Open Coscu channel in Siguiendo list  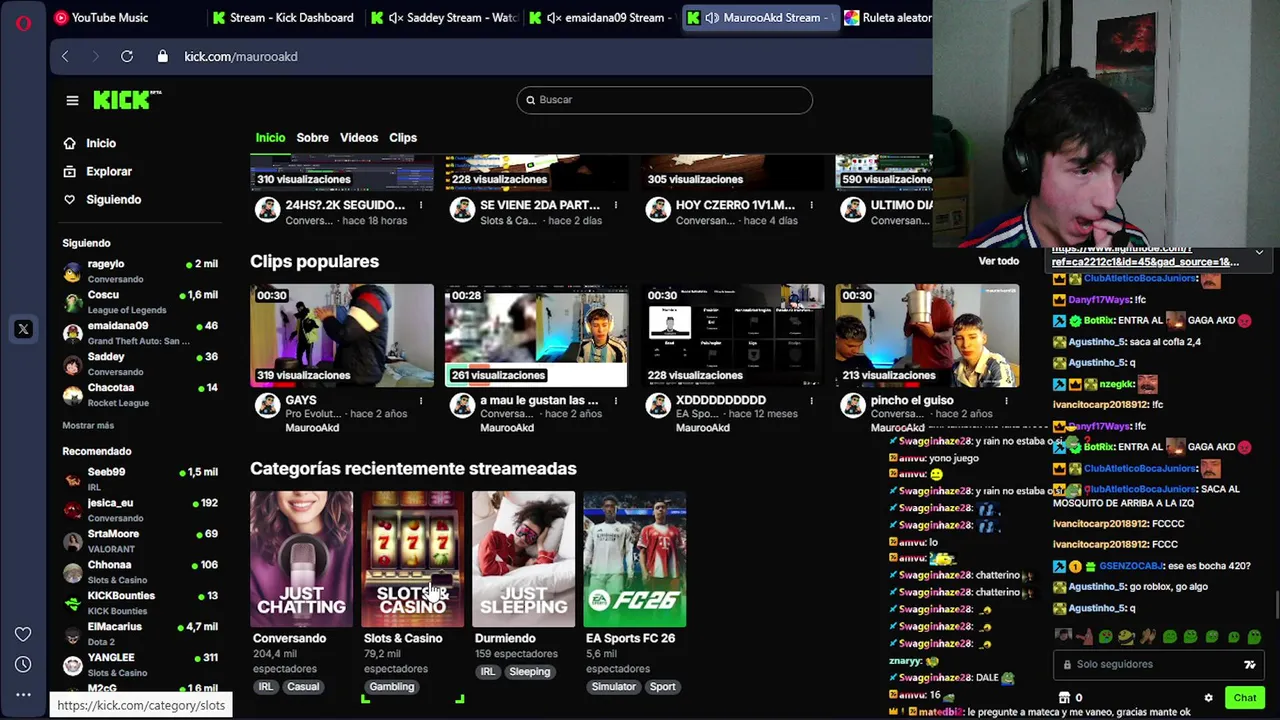140,302
